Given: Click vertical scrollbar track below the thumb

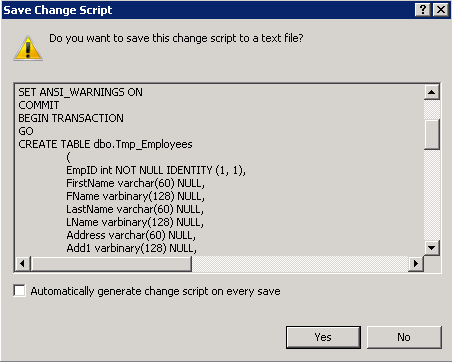Looking at the screenshot, I should click(x=432, y=195).
